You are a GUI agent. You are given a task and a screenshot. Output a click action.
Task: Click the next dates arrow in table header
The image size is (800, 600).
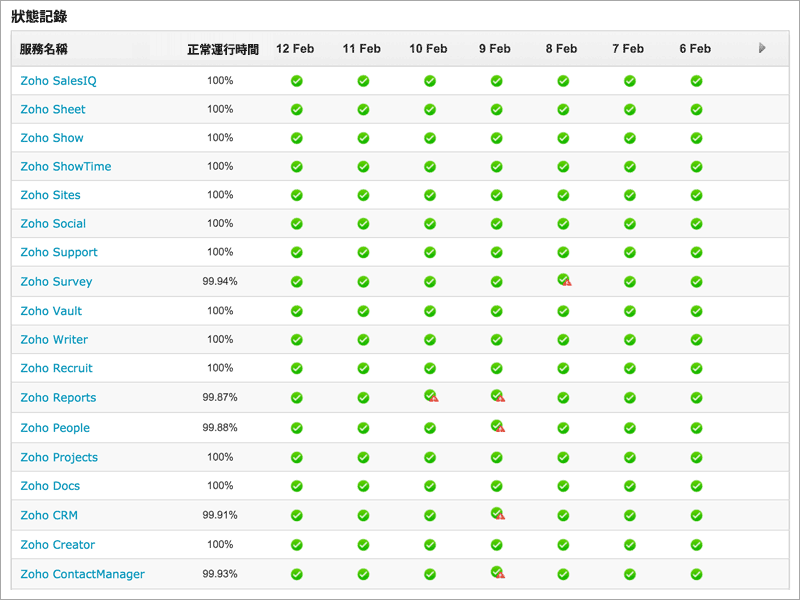762,48
